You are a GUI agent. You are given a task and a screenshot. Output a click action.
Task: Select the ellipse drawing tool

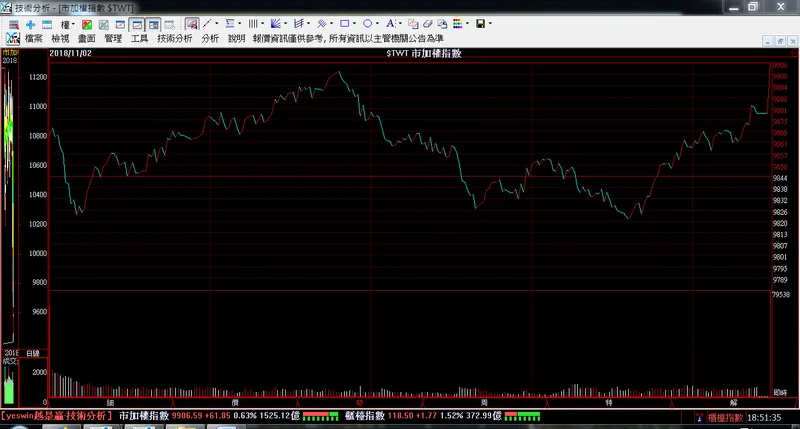click(x=367, y=23)
